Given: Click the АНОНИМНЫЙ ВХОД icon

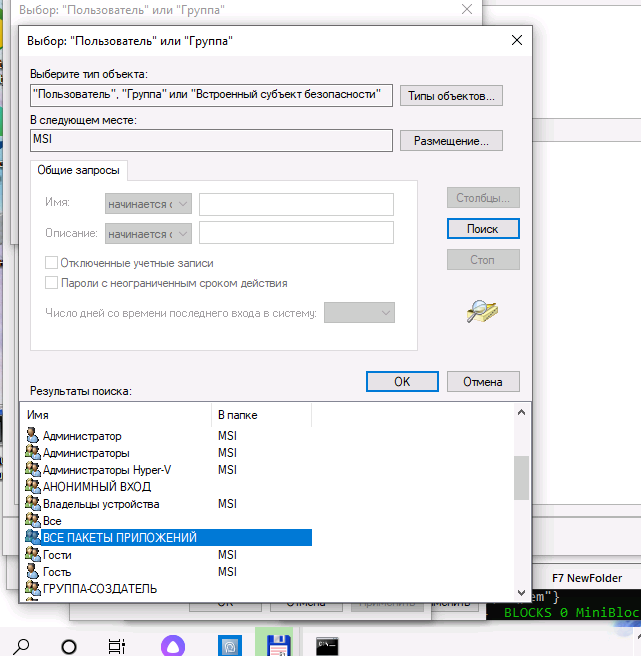Looking at the screenshot, I should pos(33,487).
